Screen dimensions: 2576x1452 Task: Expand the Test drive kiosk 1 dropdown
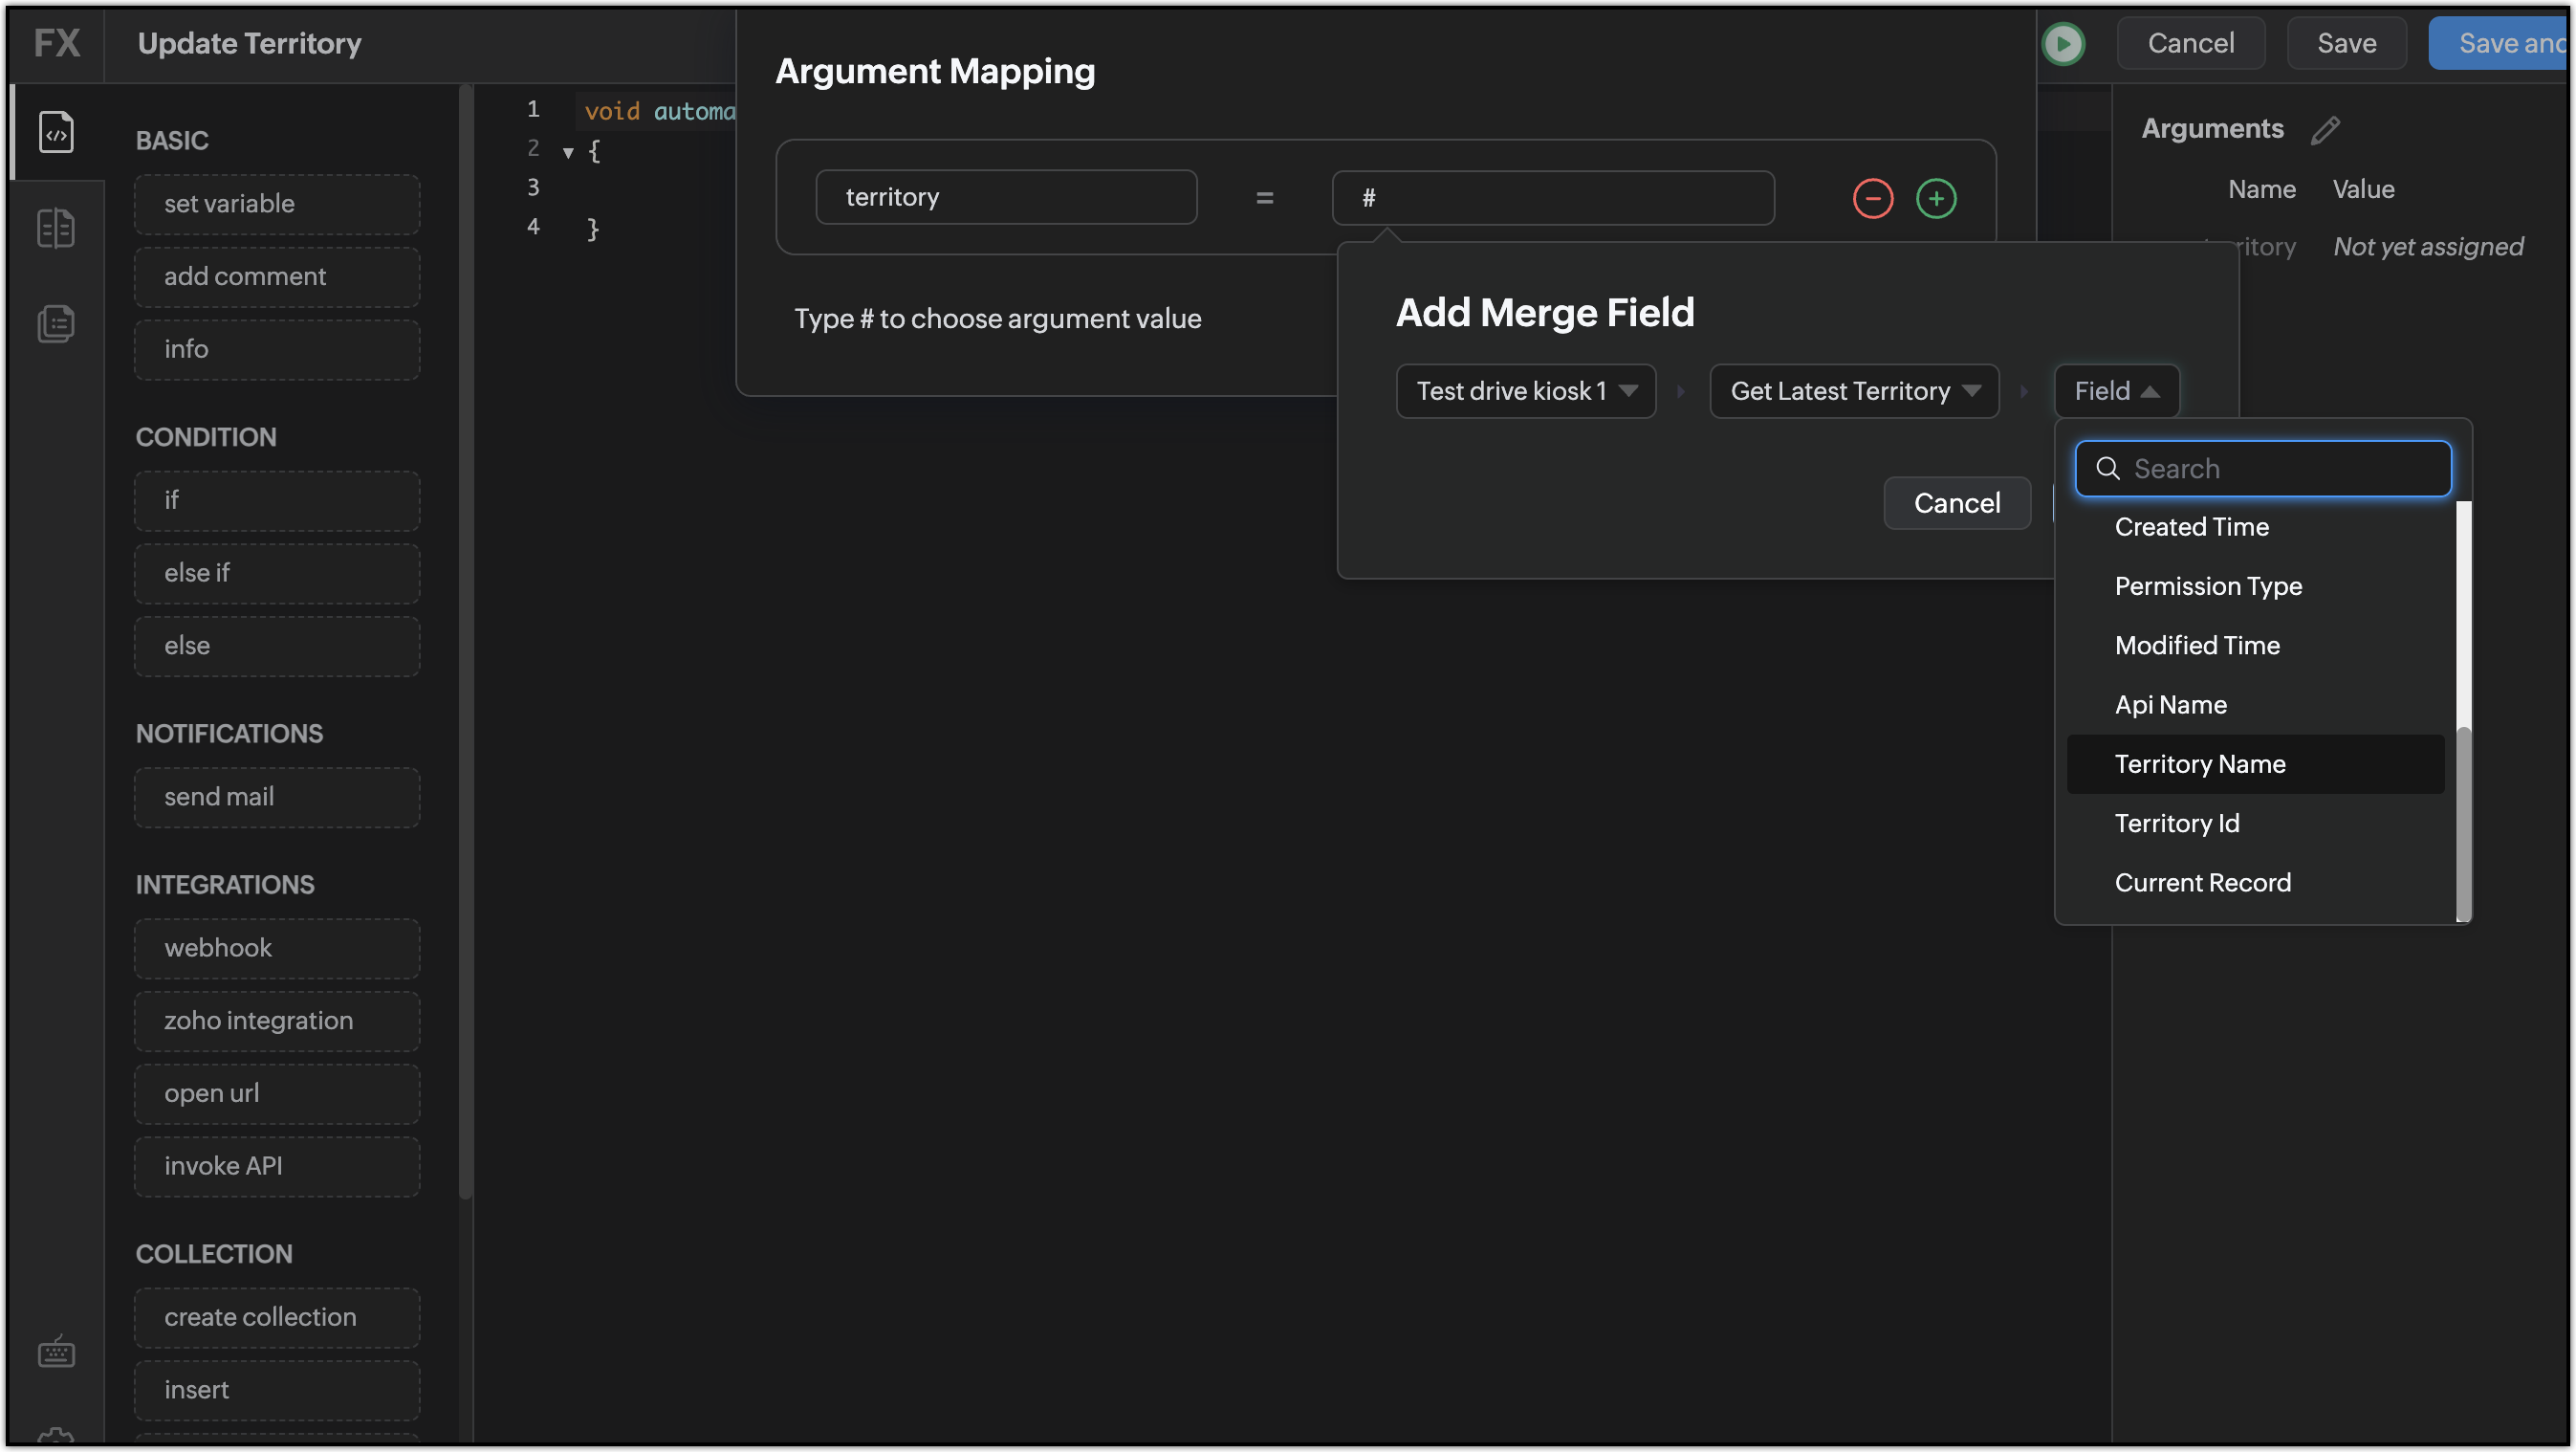click(x=1525, y=391)
